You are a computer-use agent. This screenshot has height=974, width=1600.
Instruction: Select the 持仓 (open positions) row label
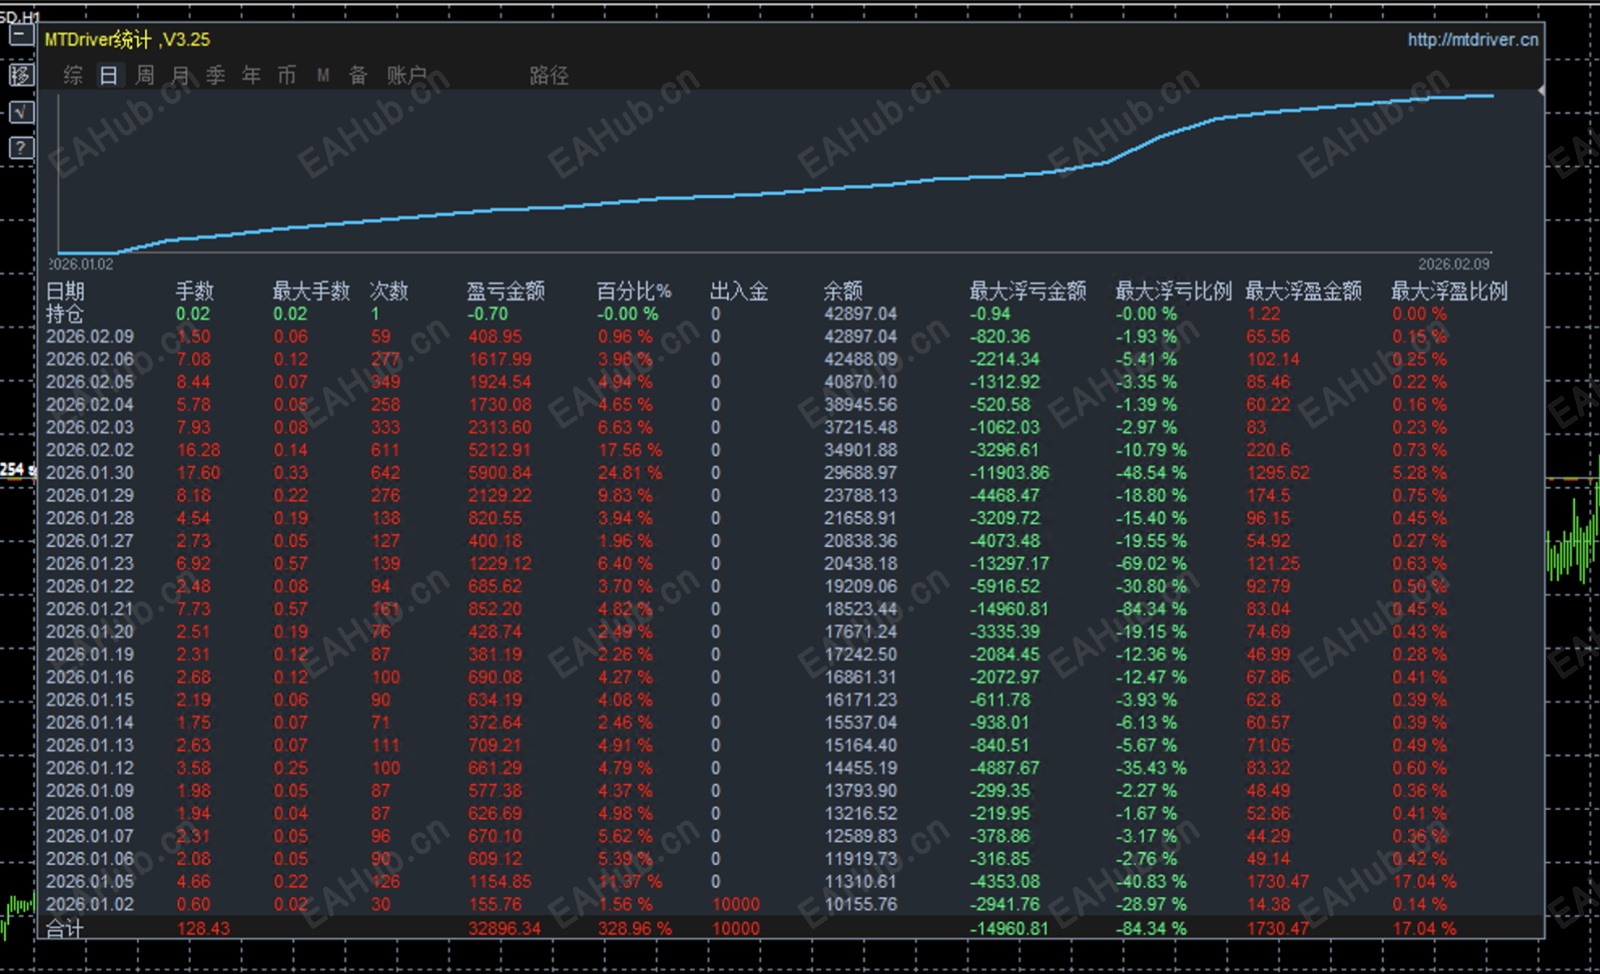tap(65, 314)
